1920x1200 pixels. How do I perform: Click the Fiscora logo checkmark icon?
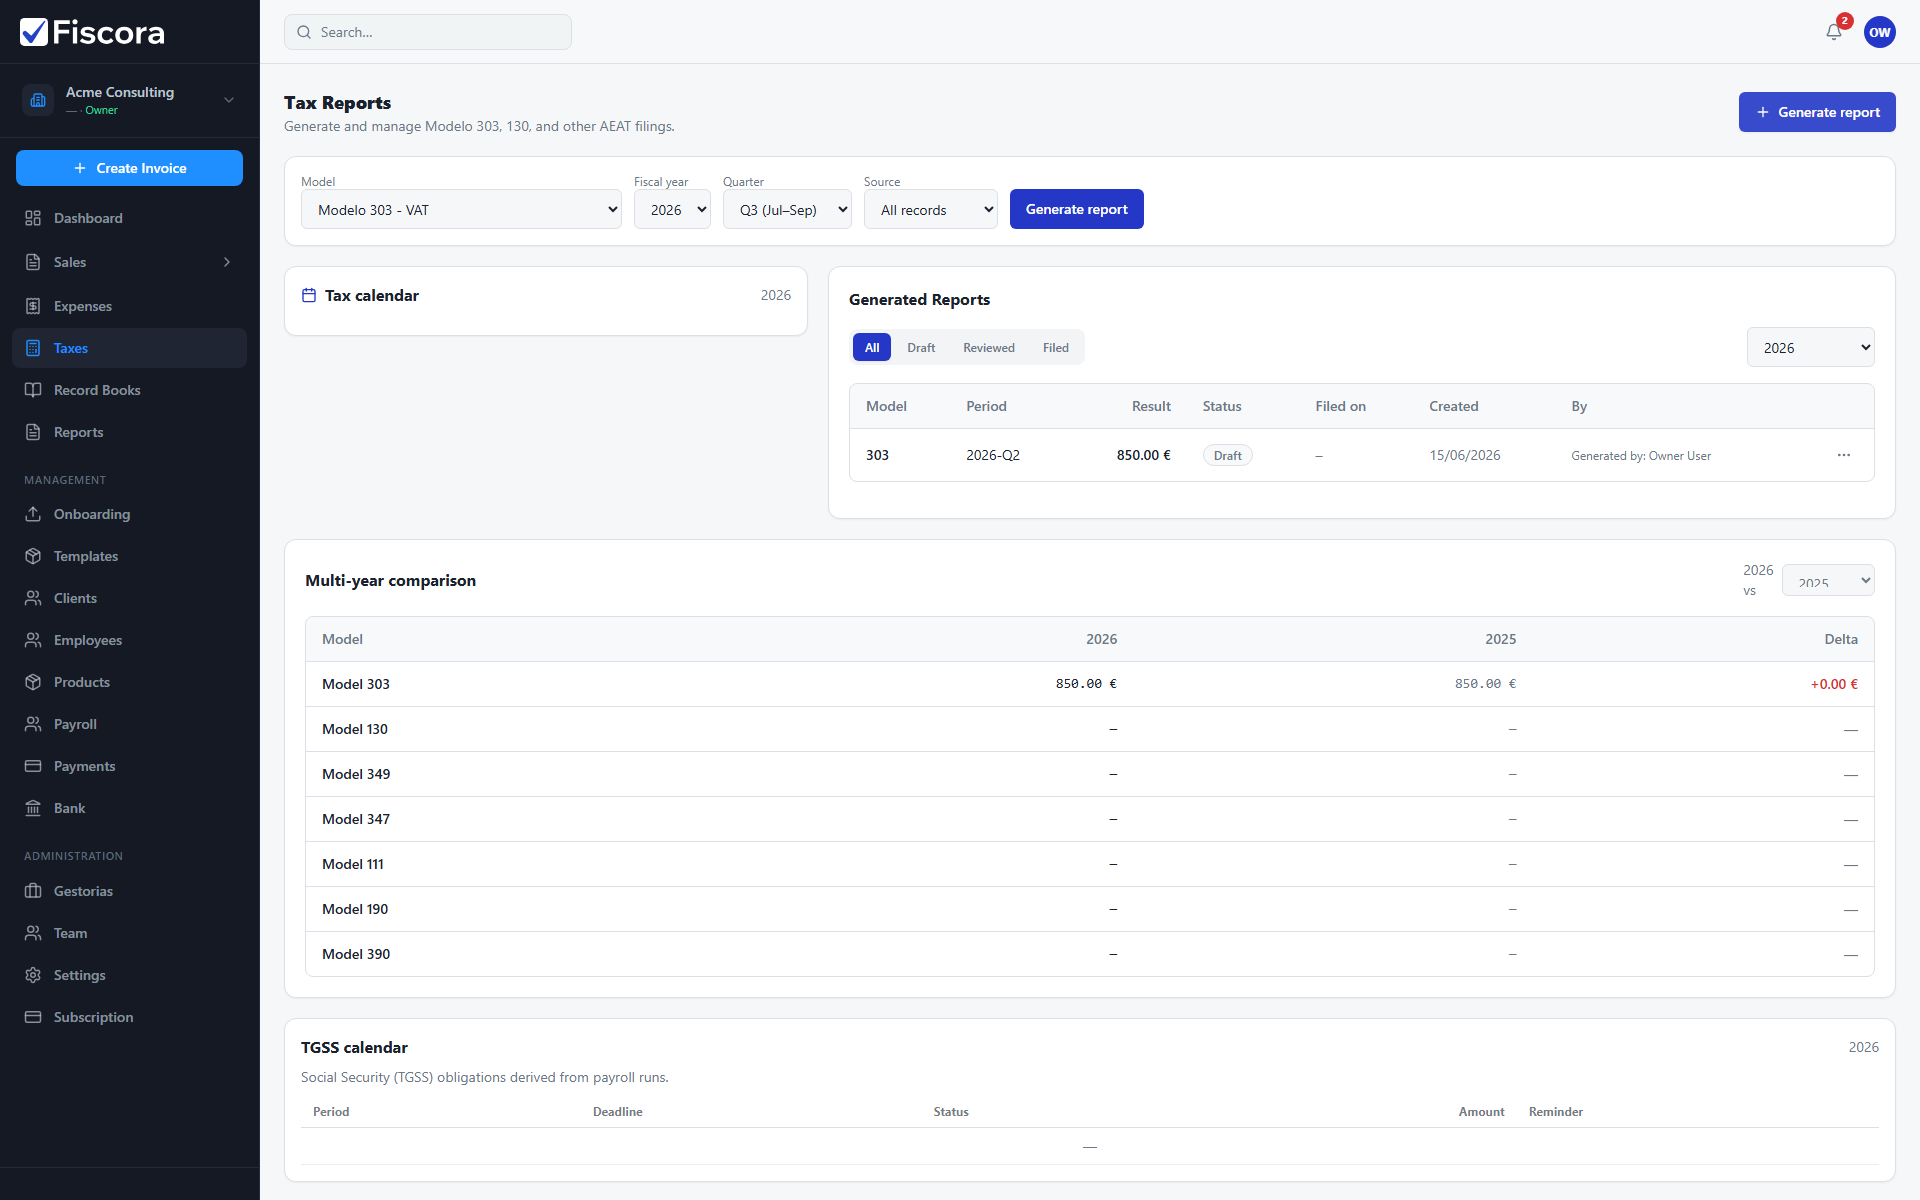34,32
